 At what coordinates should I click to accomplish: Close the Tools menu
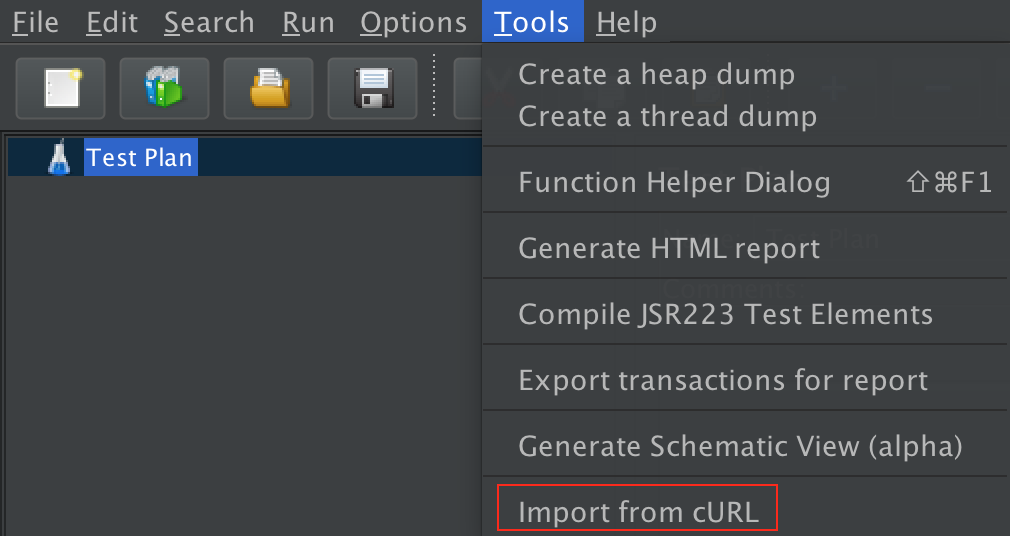532,22
